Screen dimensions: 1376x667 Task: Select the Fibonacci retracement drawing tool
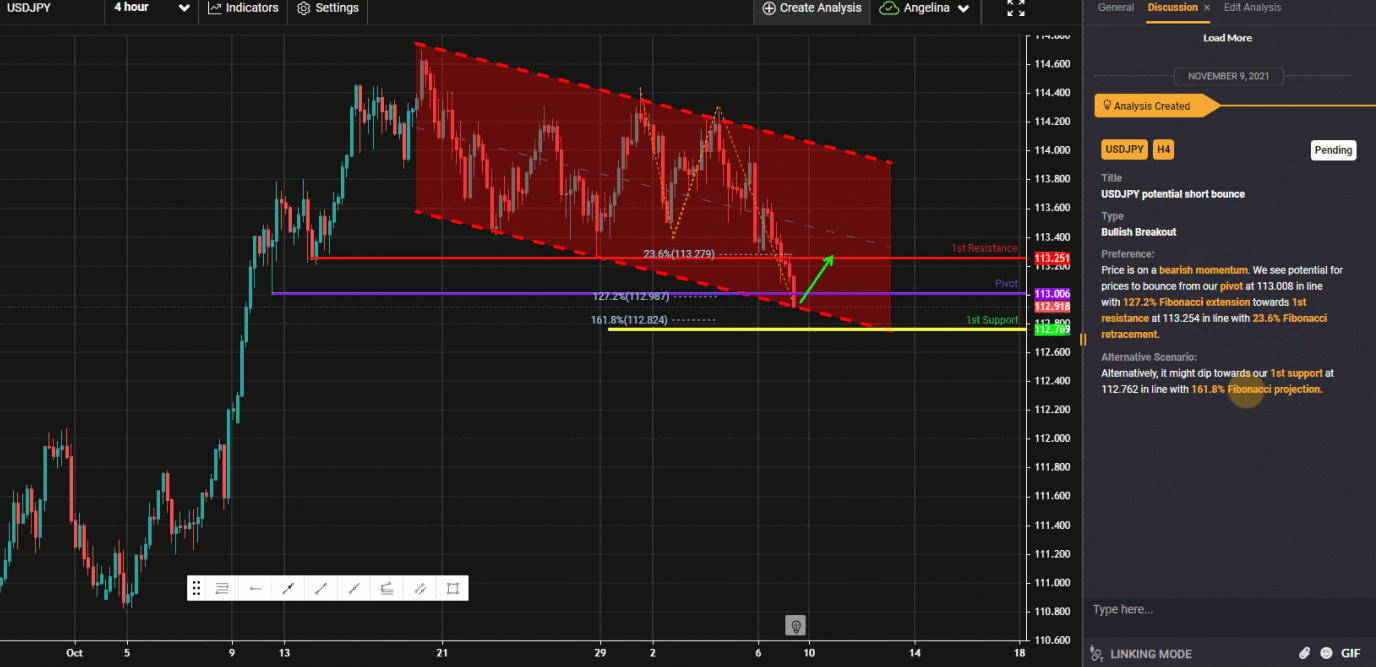click(x=387, y=588)
